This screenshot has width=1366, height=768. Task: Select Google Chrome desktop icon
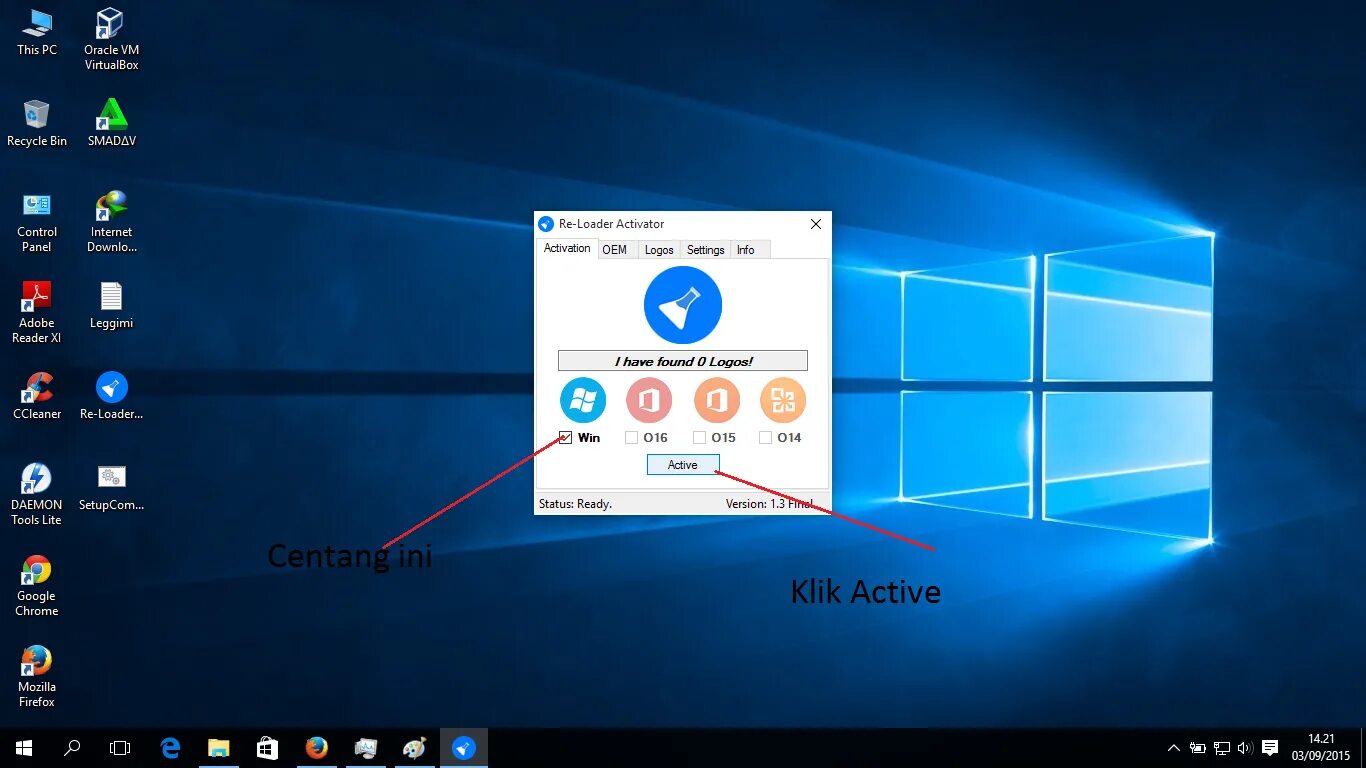pos(37,586)
